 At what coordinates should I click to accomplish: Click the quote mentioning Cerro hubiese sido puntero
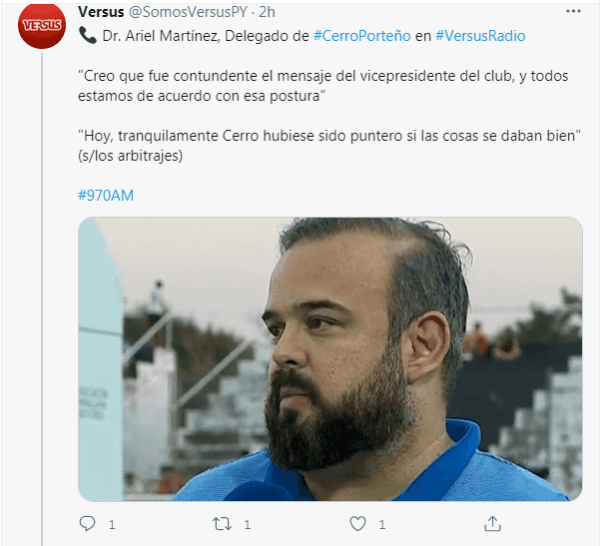329,146
